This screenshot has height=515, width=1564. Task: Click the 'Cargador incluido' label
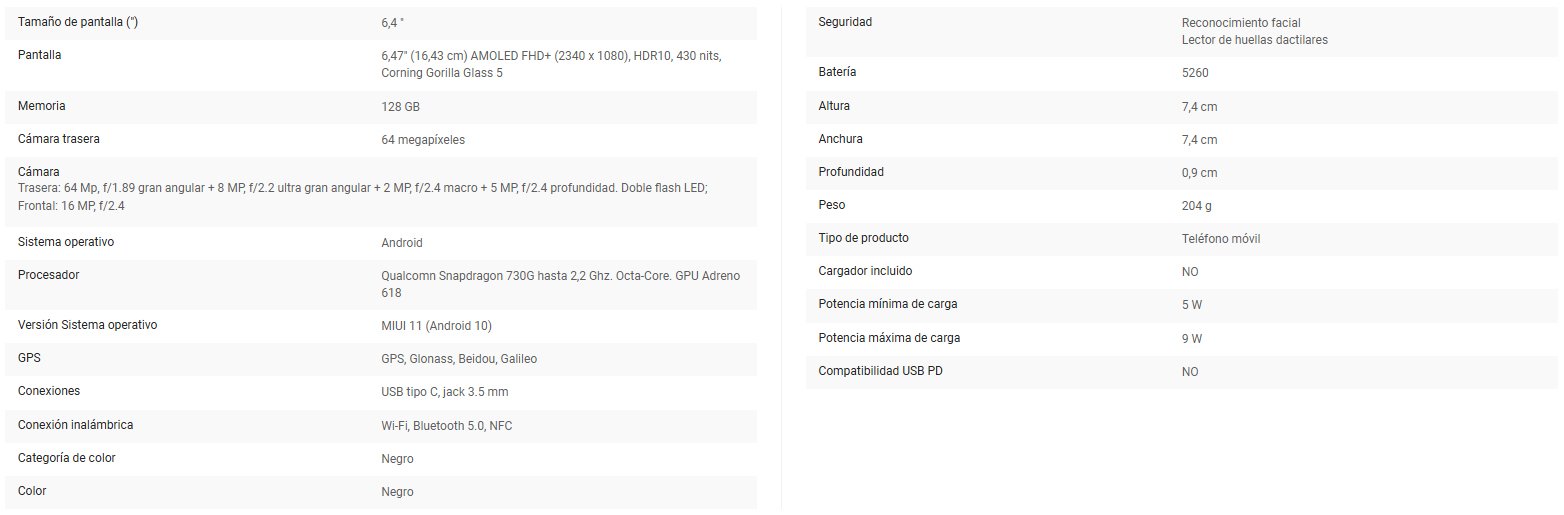point(865,271)
